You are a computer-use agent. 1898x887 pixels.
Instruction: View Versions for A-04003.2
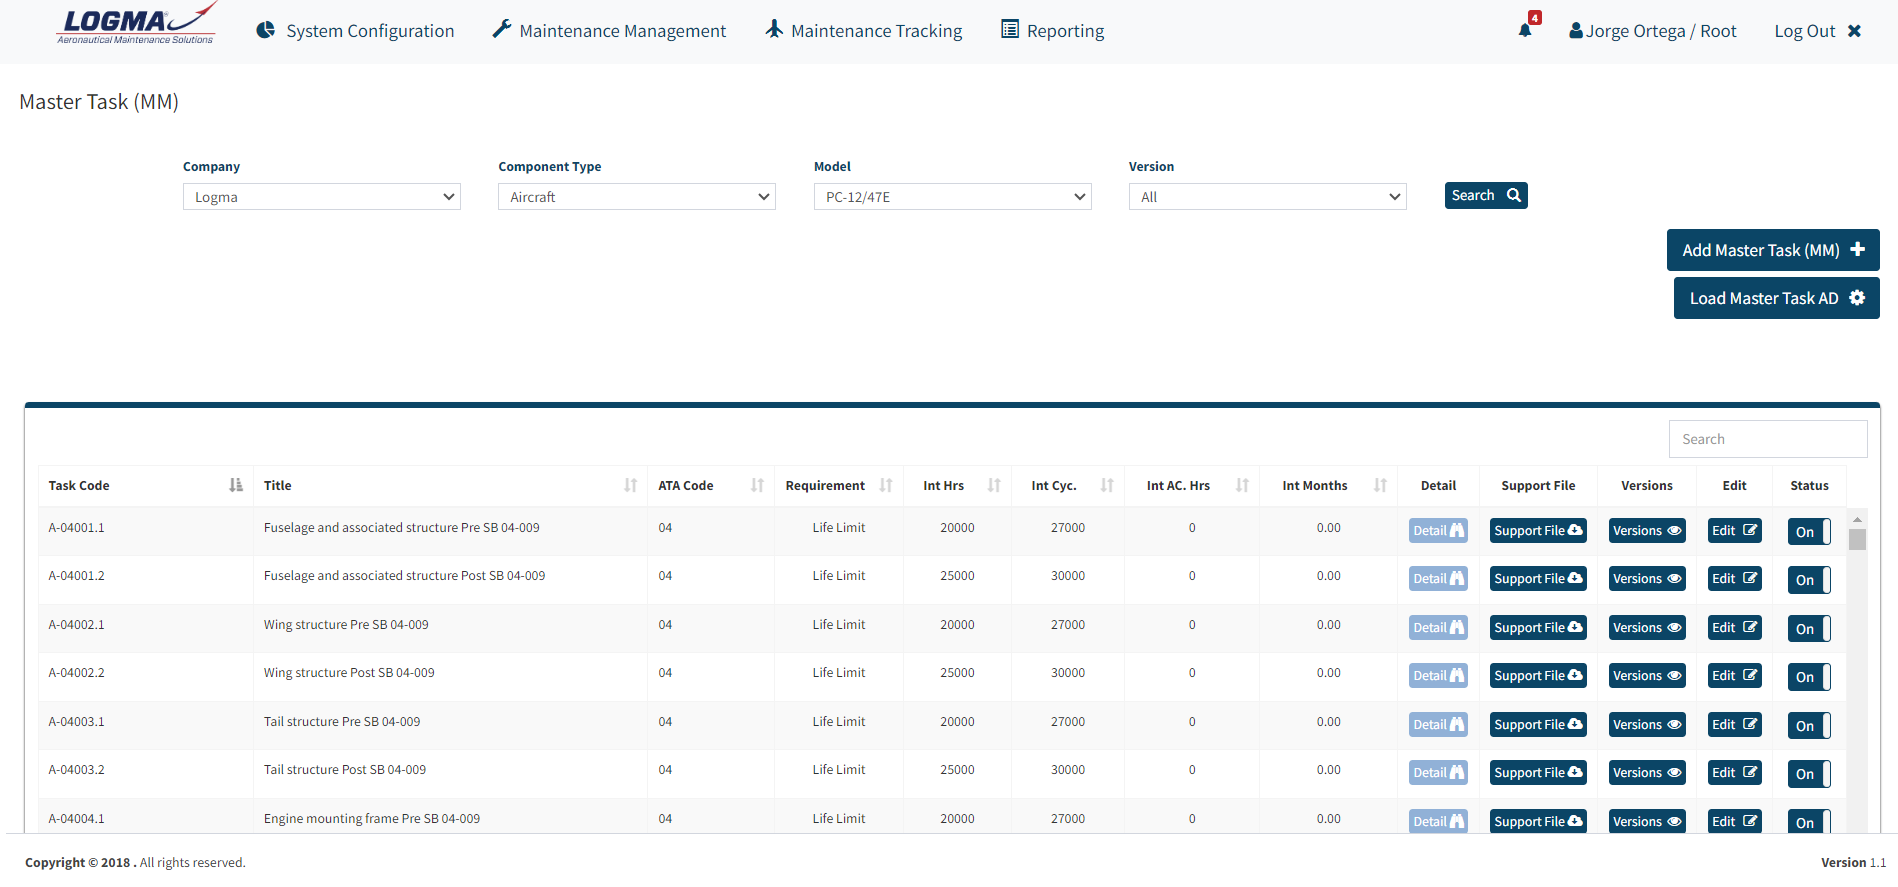tap(1647, 773)
